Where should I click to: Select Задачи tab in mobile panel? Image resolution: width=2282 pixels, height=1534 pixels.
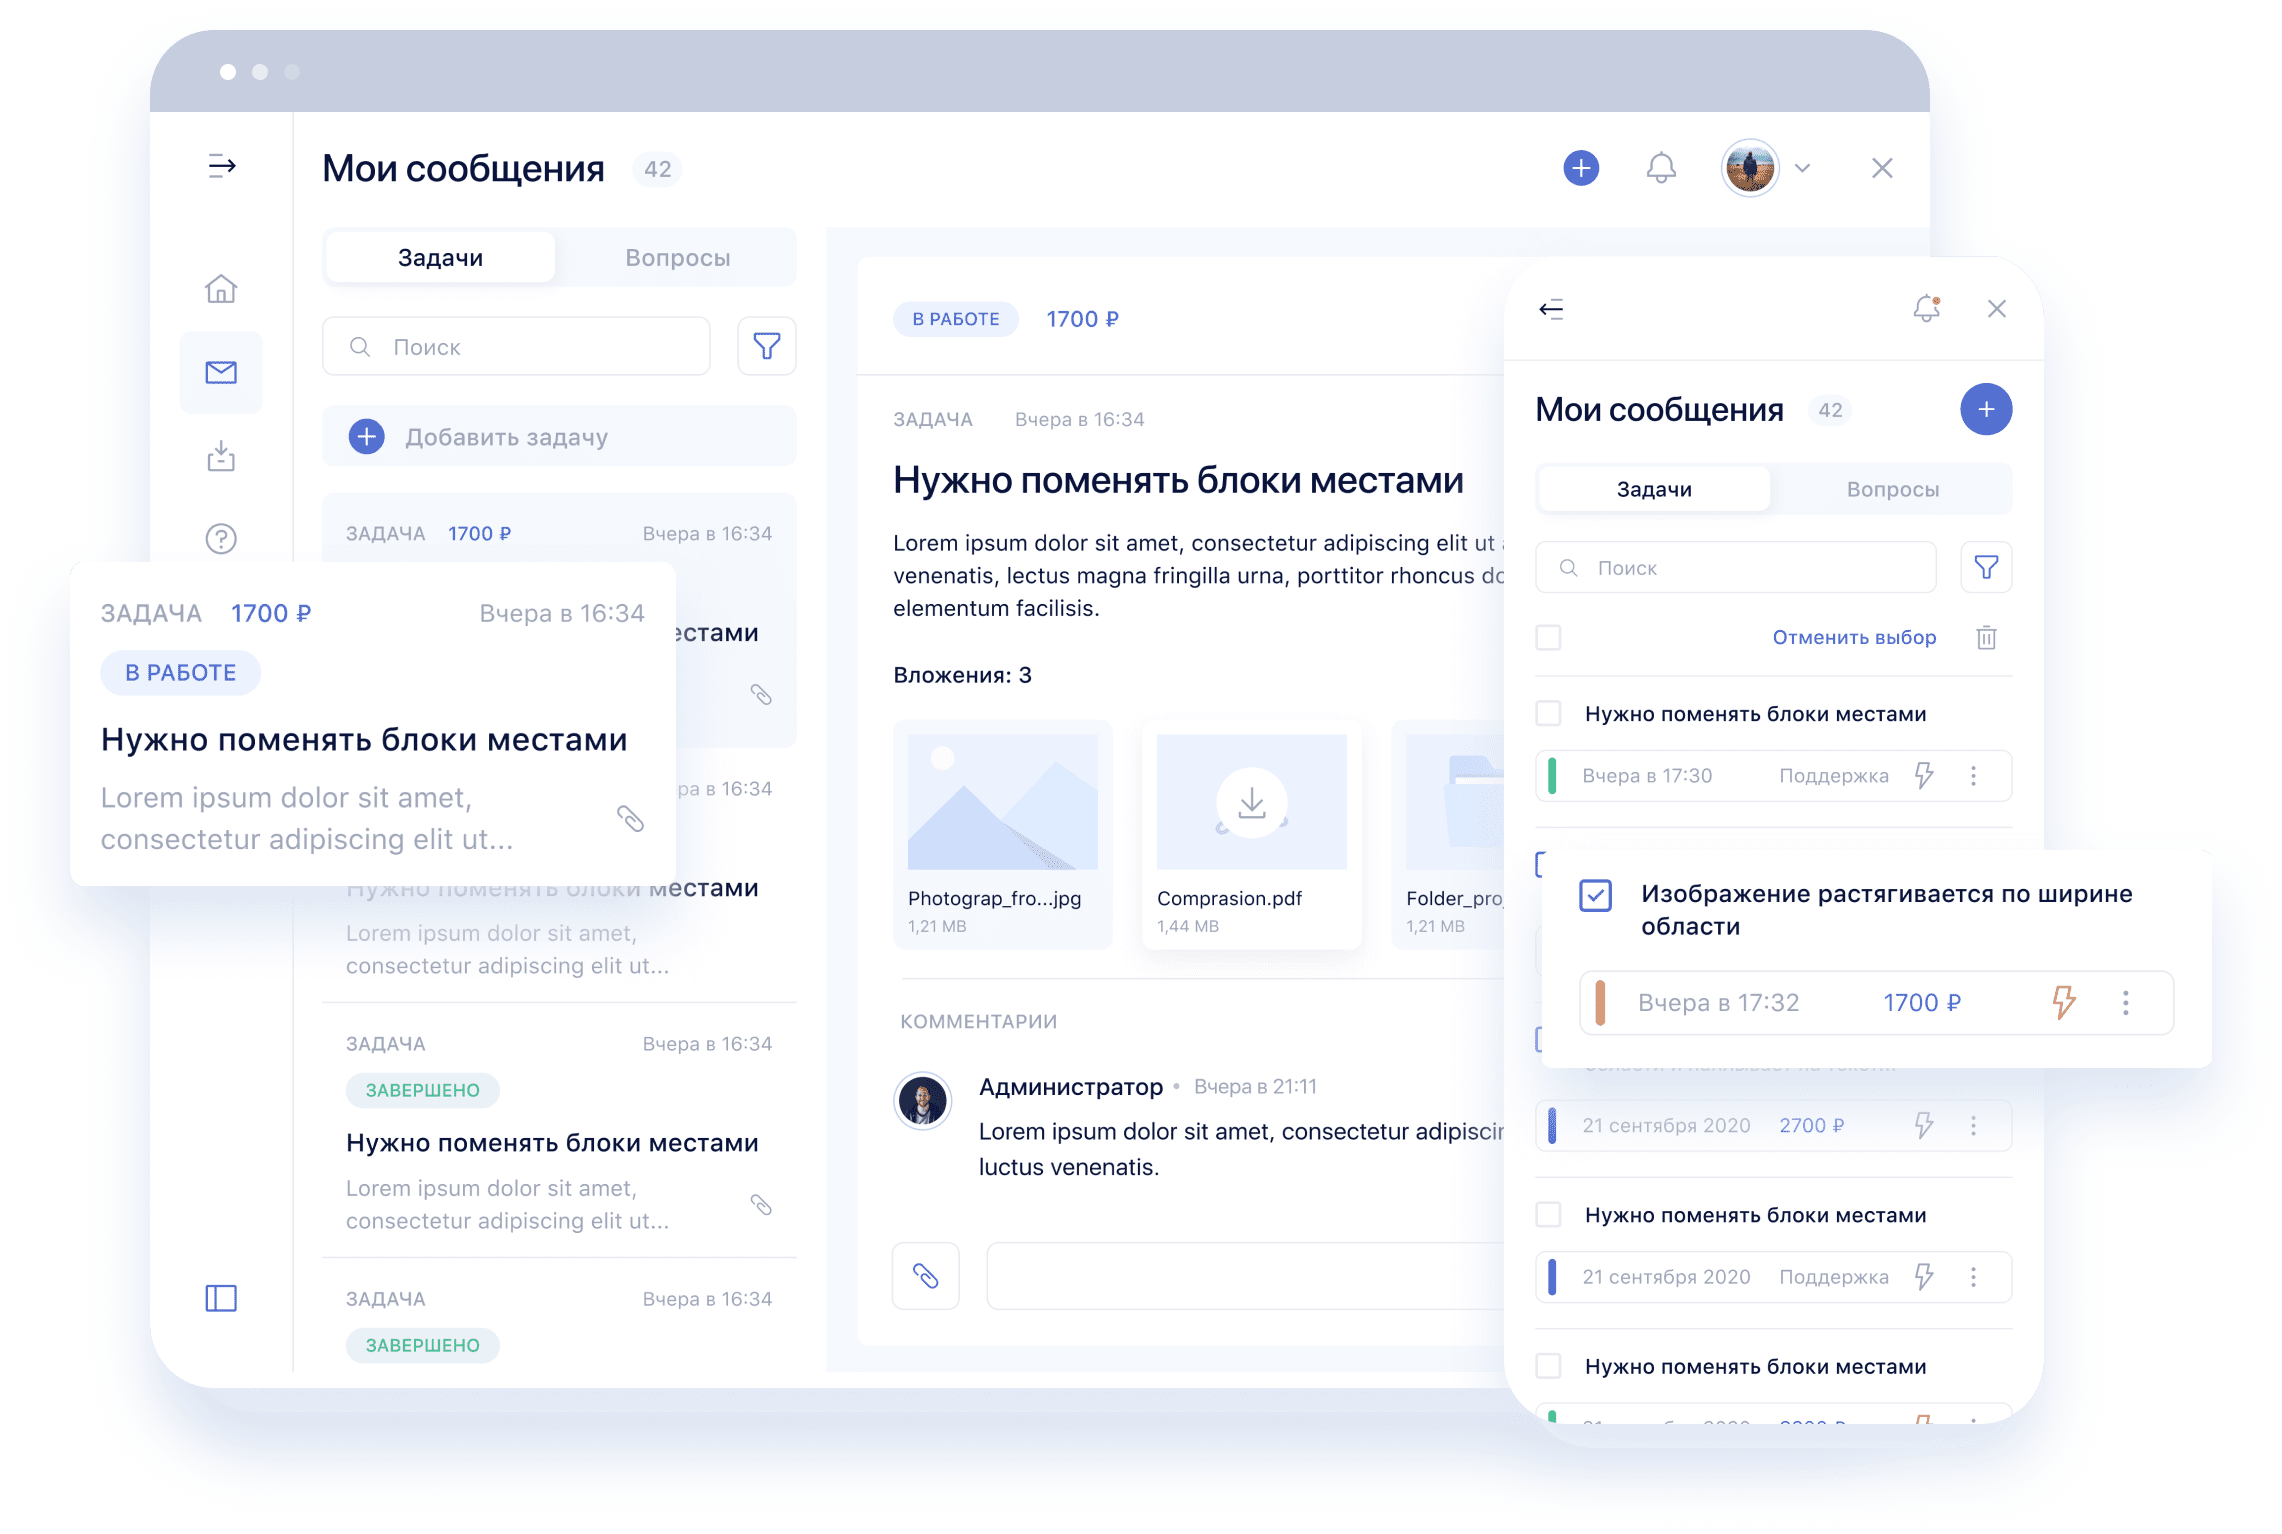(1654, 489)
